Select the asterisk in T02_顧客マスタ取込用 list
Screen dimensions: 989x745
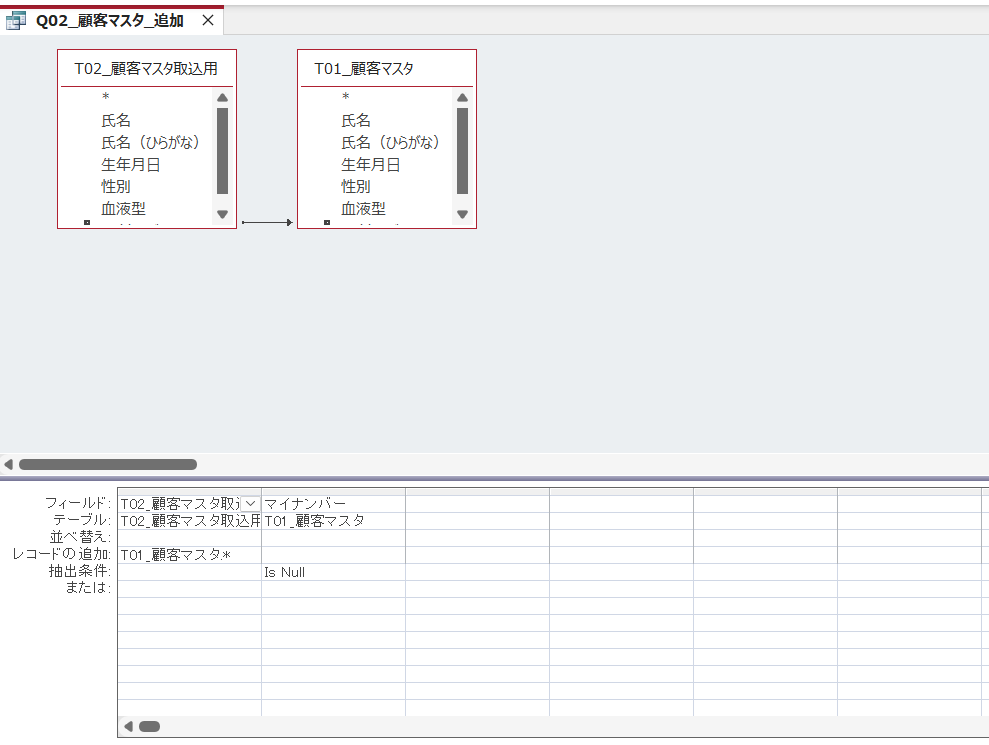tap(105, 97)
